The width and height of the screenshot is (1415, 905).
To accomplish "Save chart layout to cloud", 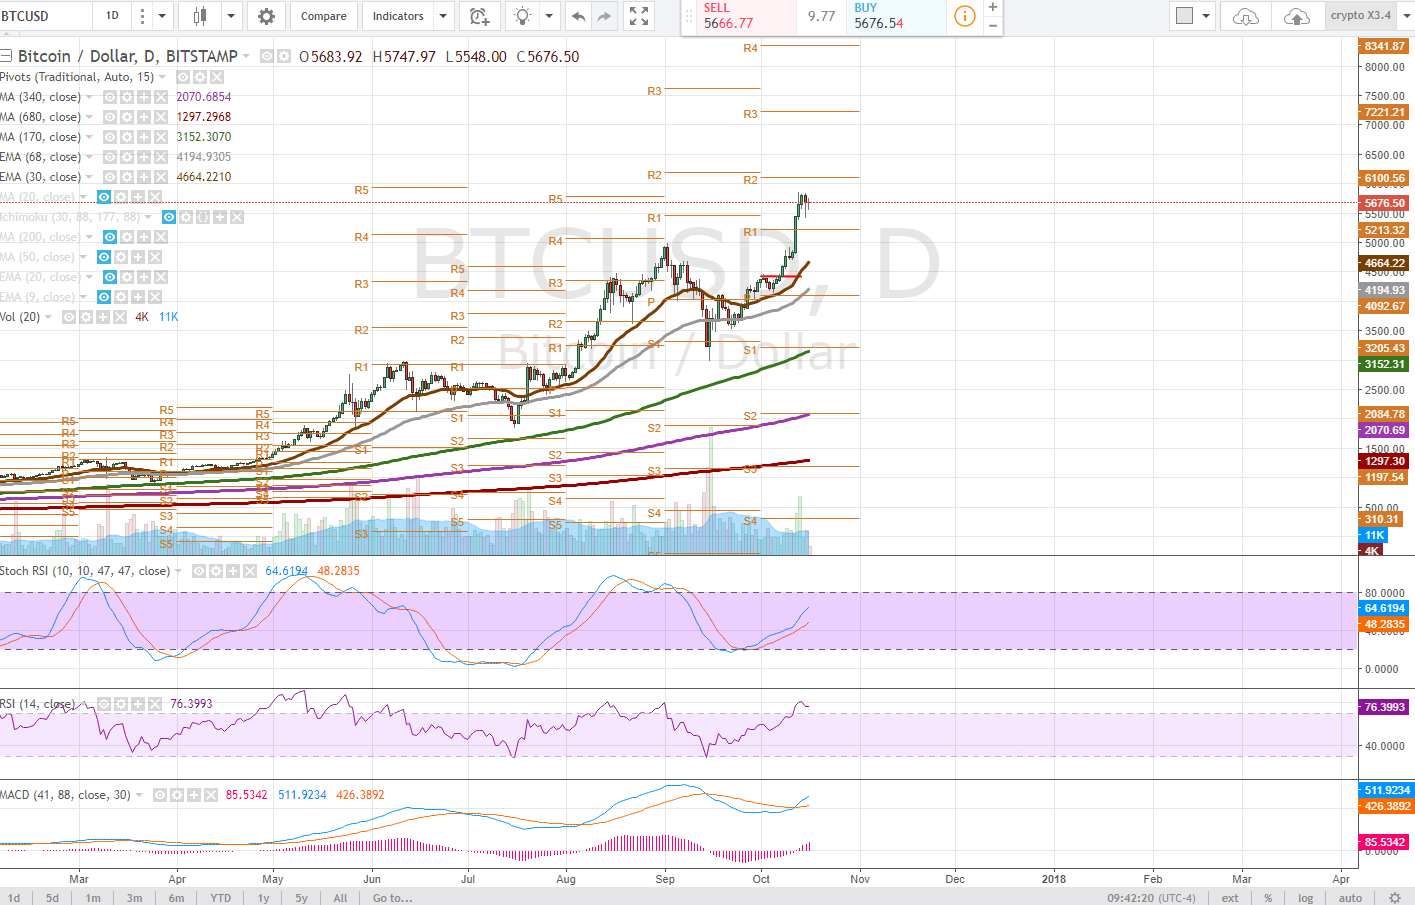I will [1296, 16].
